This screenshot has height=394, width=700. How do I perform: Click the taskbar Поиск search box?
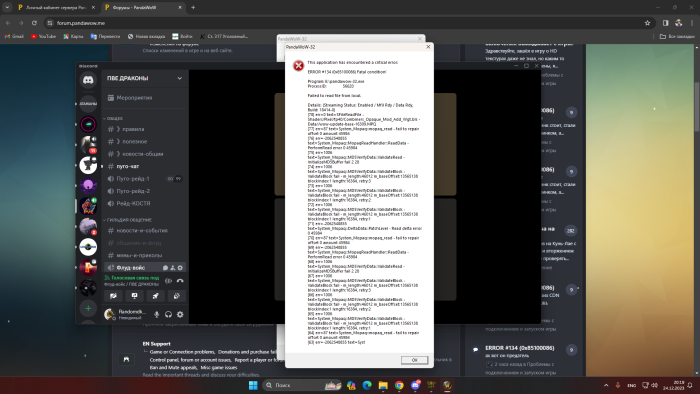point(301,385)
